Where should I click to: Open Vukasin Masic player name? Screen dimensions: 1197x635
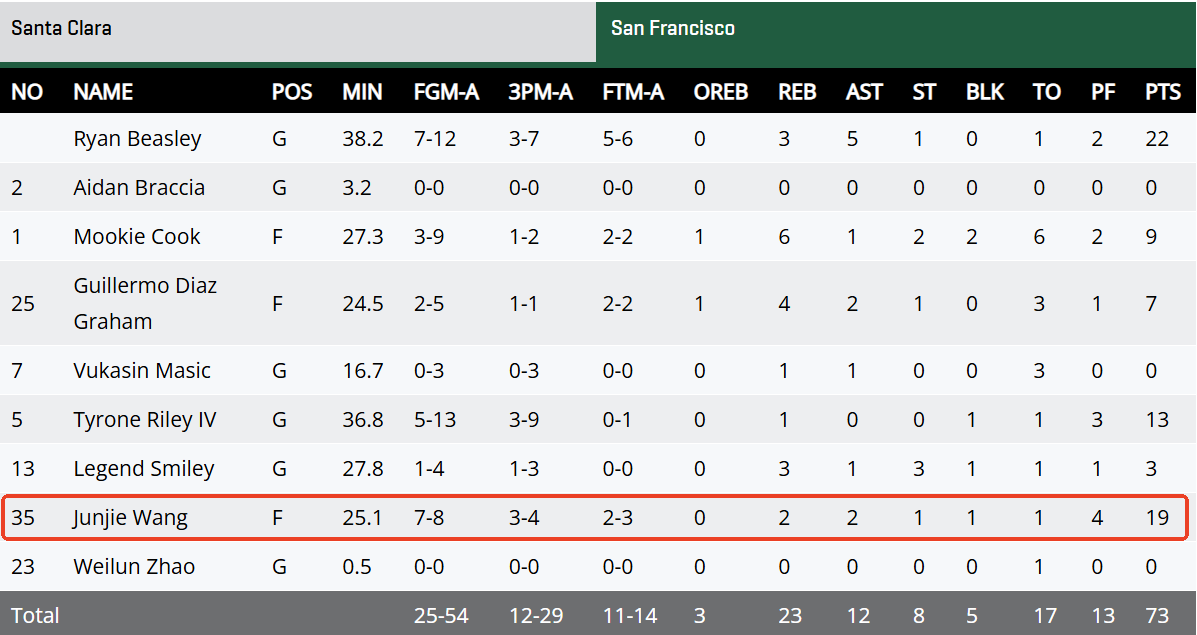click(x=142, y=371)
